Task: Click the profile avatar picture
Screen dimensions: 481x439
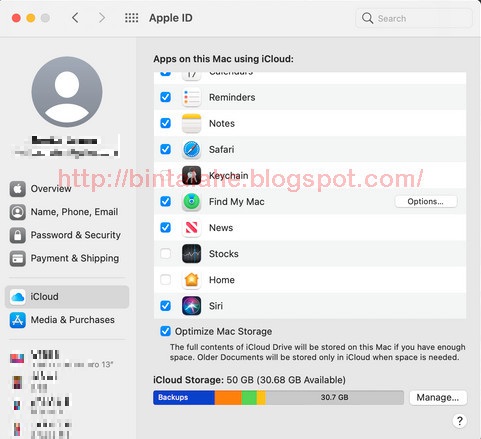Action: pyautogui.click(x=67, y=92)
